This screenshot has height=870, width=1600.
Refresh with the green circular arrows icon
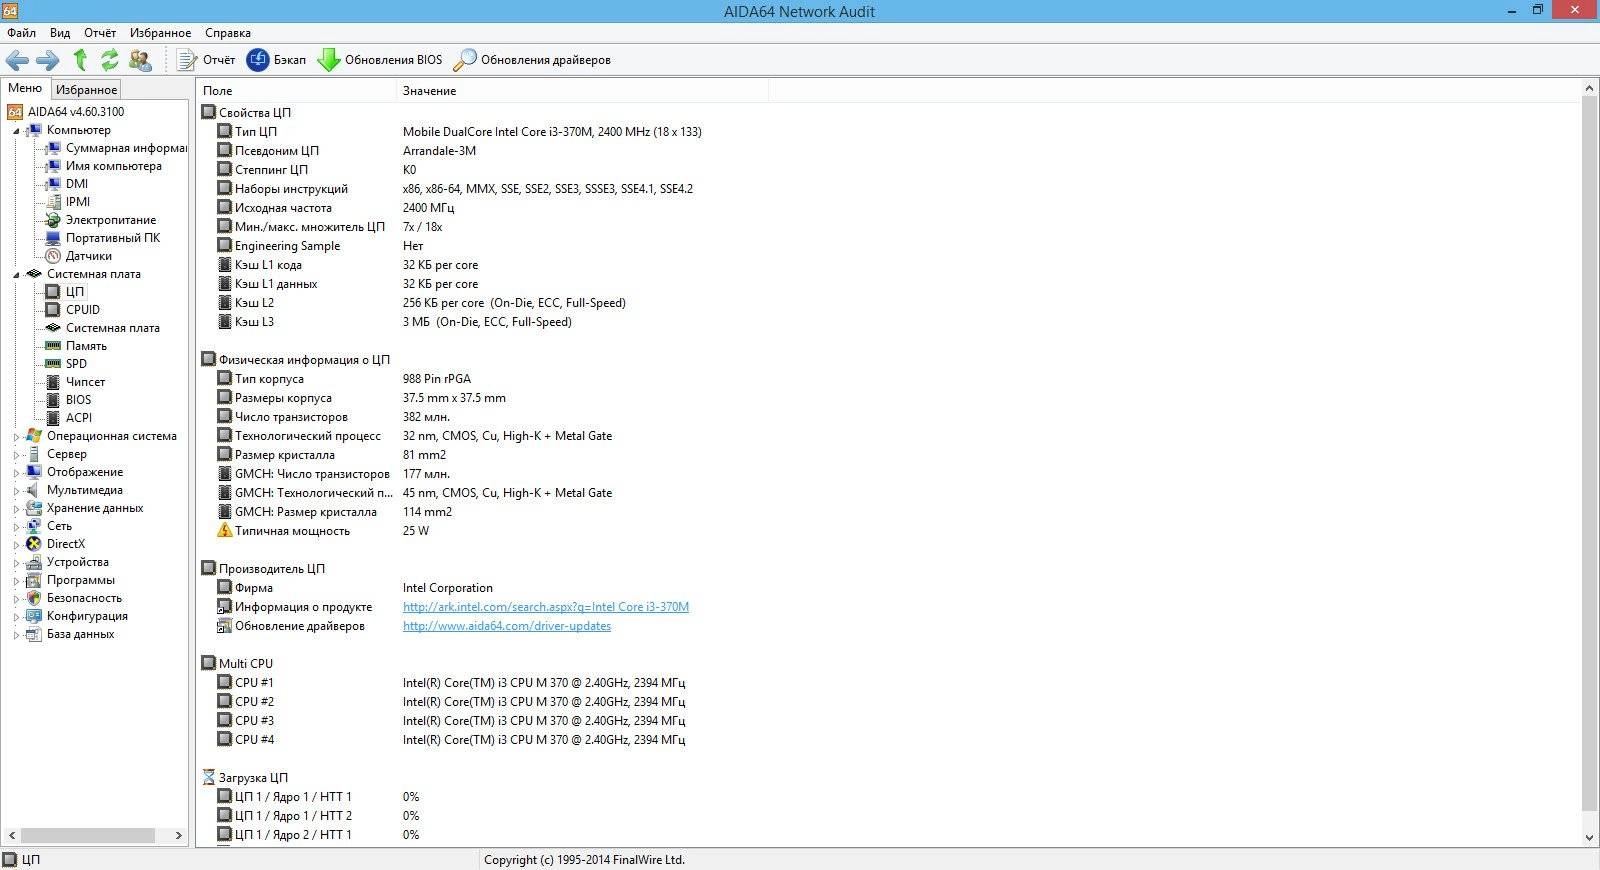click(109, 60)
